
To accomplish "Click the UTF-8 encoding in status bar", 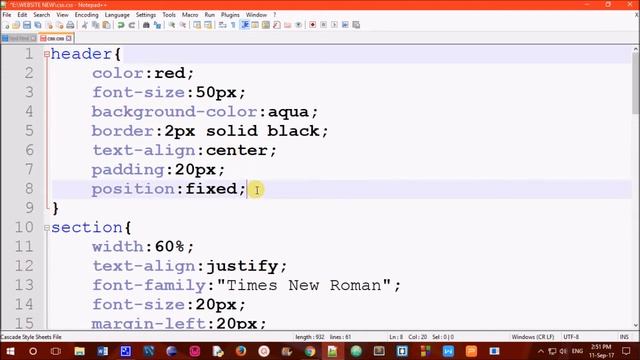I will 571,337.
